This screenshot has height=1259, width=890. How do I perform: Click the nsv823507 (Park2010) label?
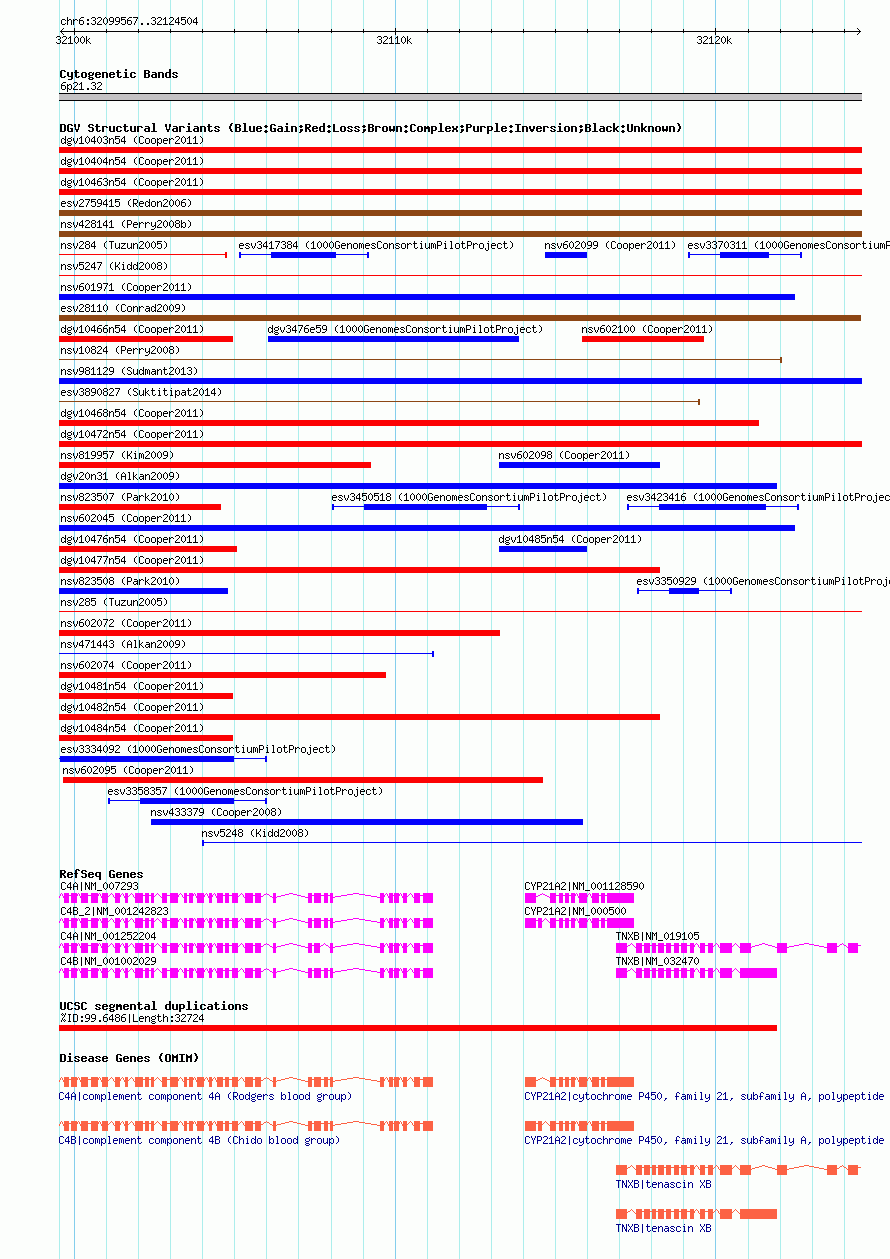(120, 497)
